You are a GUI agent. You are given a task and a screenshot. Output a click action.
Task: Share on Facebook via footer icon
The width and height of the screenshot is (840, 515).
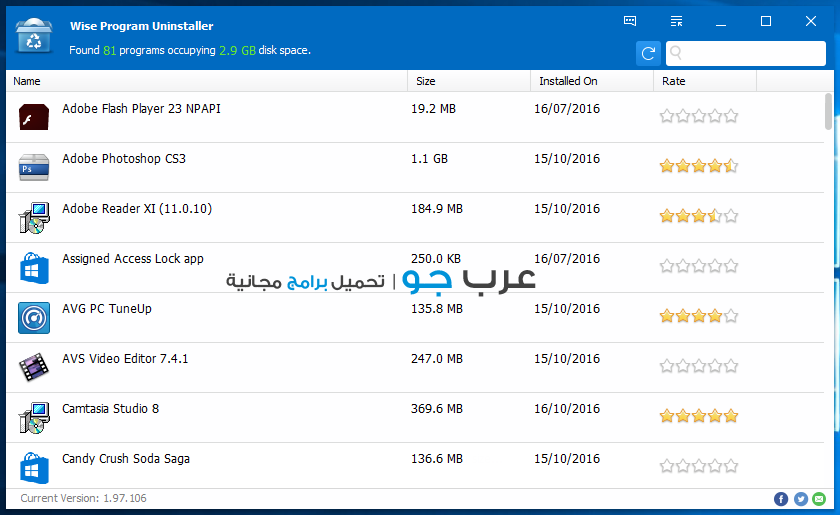pyautogui.click(x=781, y=499)
